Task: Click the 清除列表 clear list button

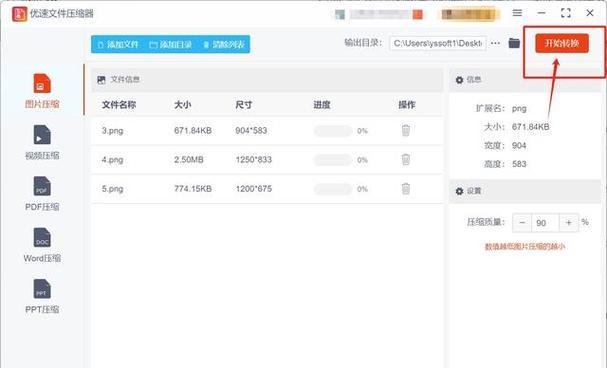Action: click(x=224, y=45)
